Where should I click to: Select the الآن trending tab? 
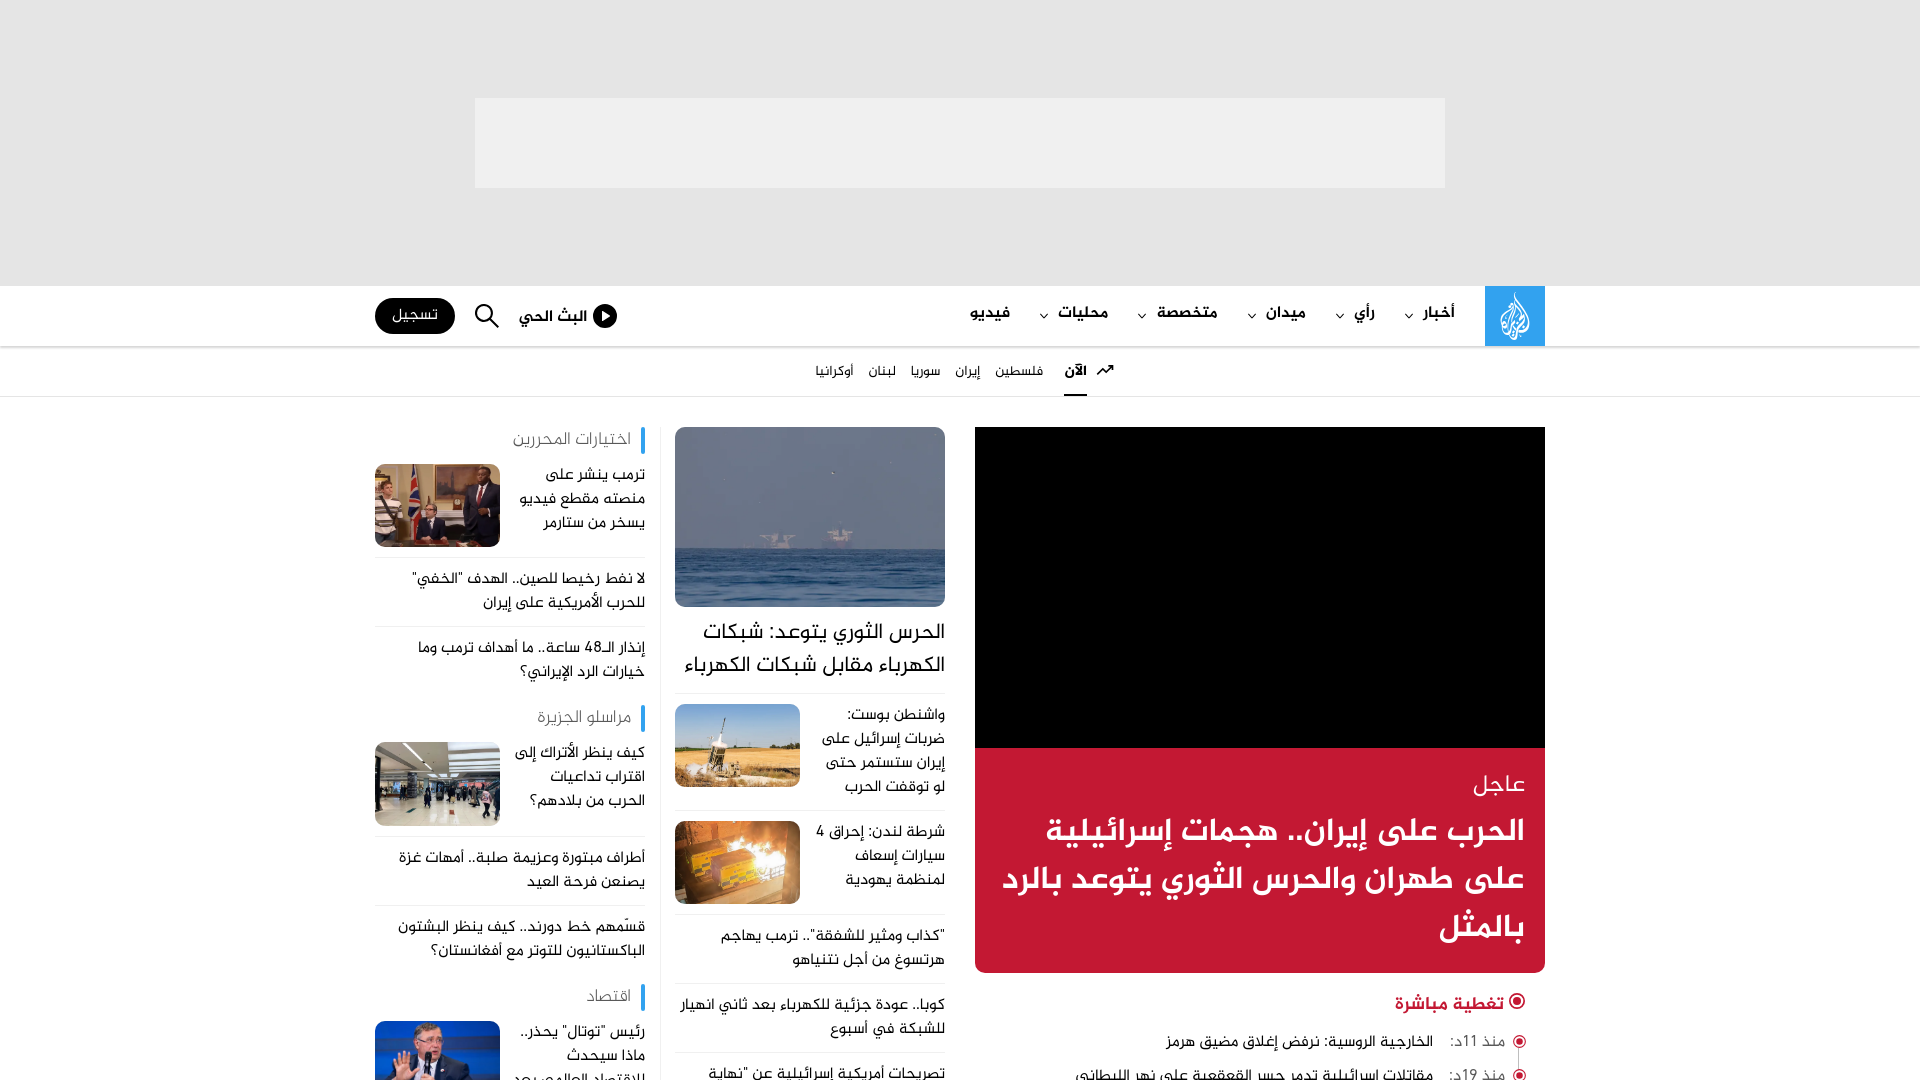[x=1075, y=371]
